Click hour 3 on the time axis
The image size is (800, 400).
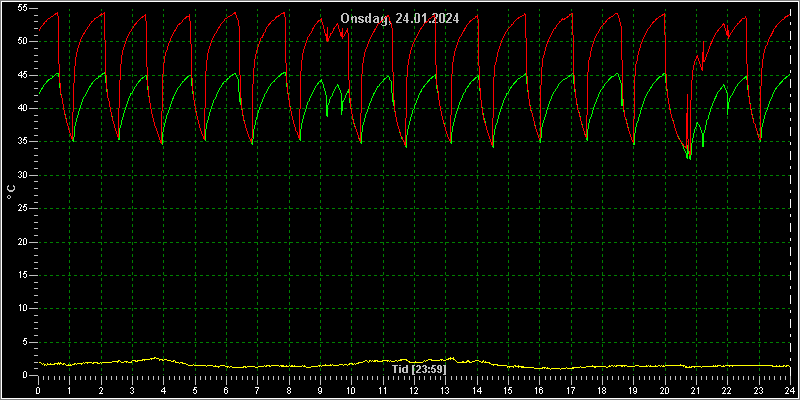pyautogui.click(x=132, y=390)
